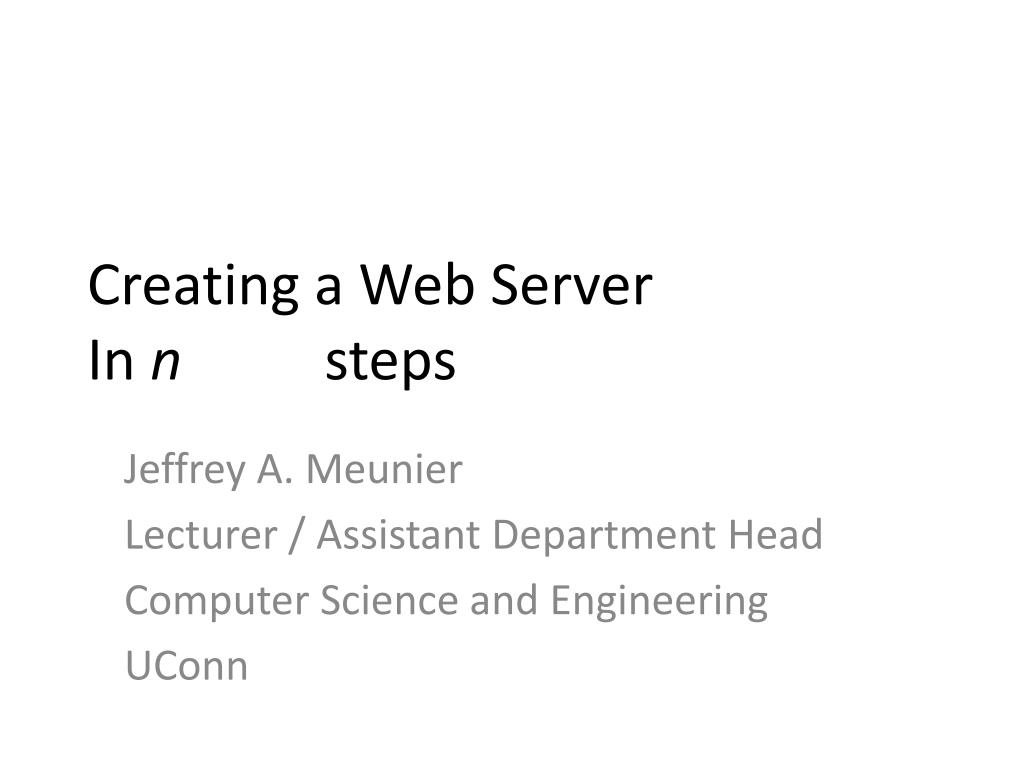Click the word "Assistant" in the subtitle
The image size is (1024, 768).
[398, 535]
